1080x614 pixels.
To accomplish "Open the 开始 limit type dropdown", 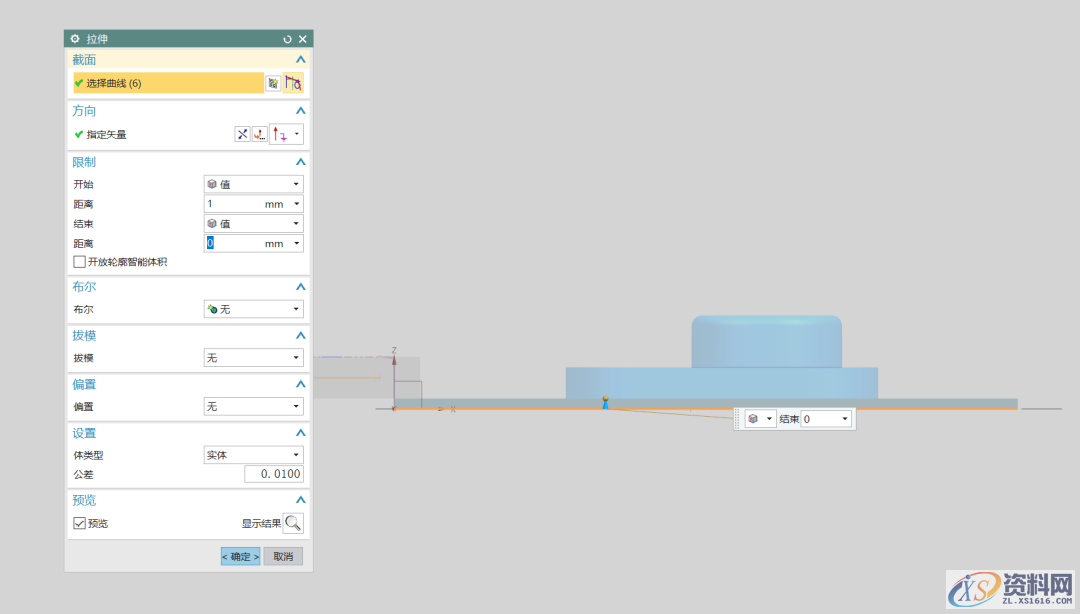I will click(253, 184).
